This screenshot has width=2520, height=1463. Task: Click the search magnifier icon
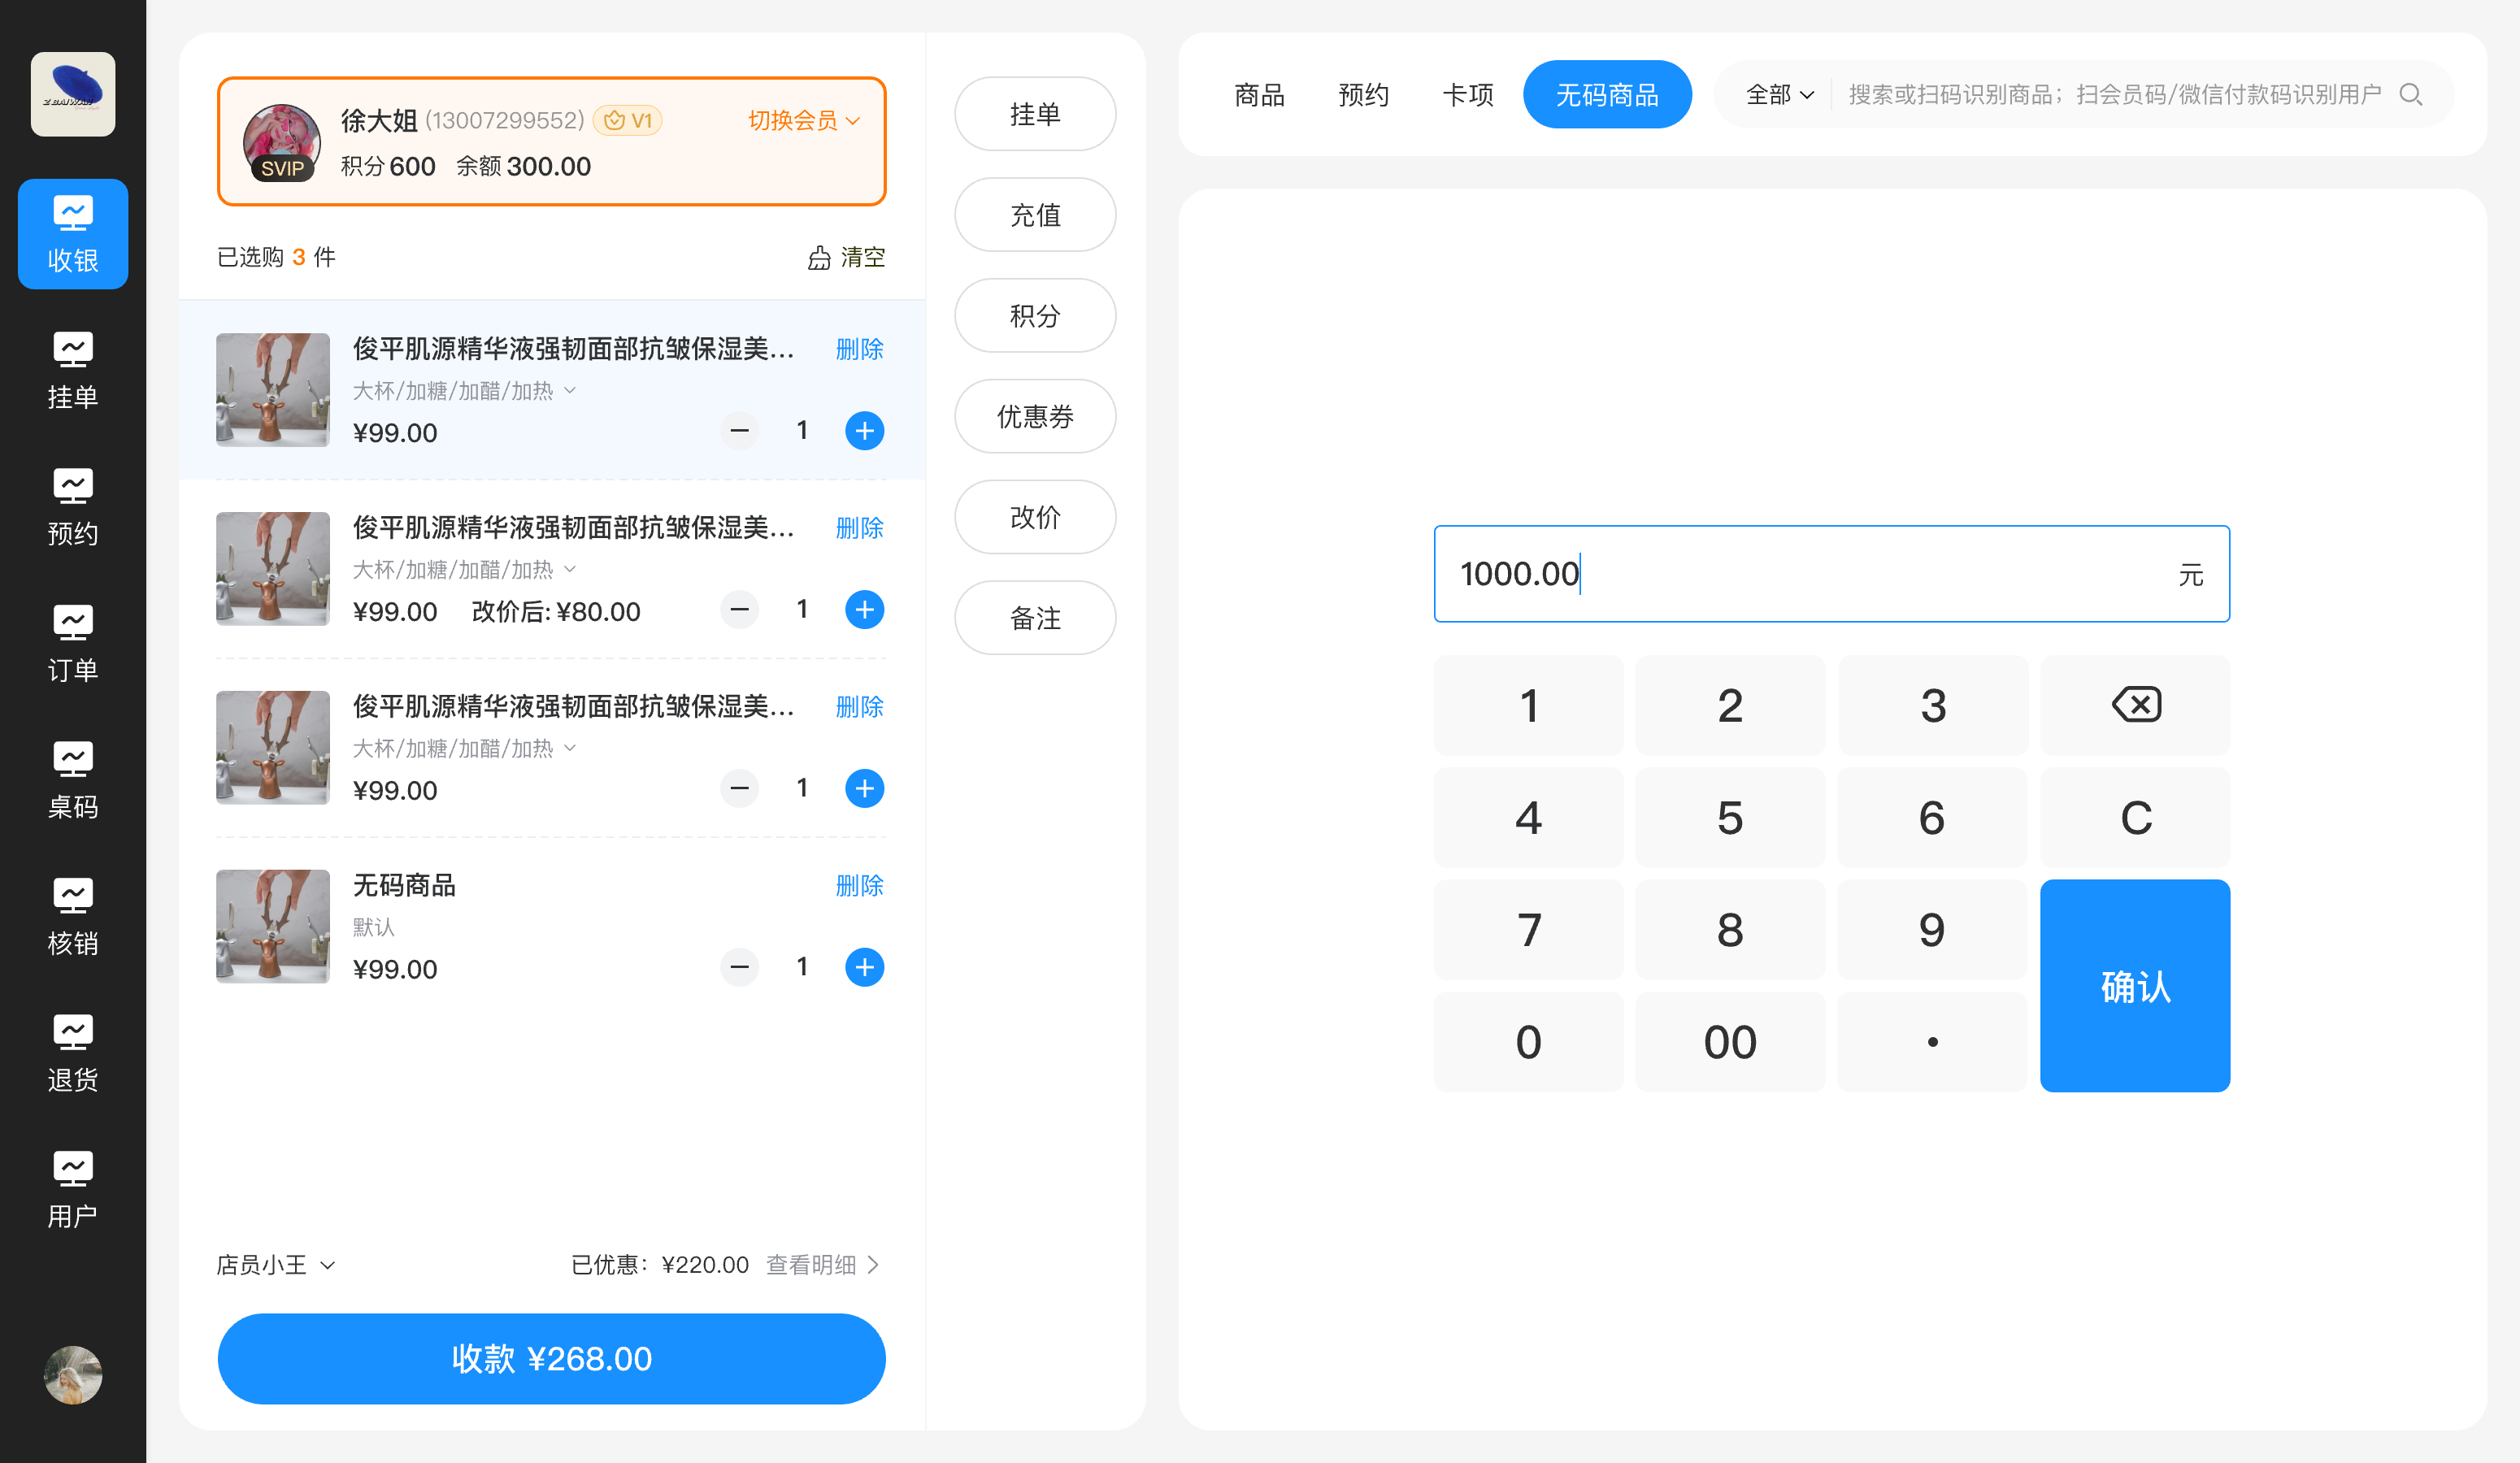coord(2410,95)
